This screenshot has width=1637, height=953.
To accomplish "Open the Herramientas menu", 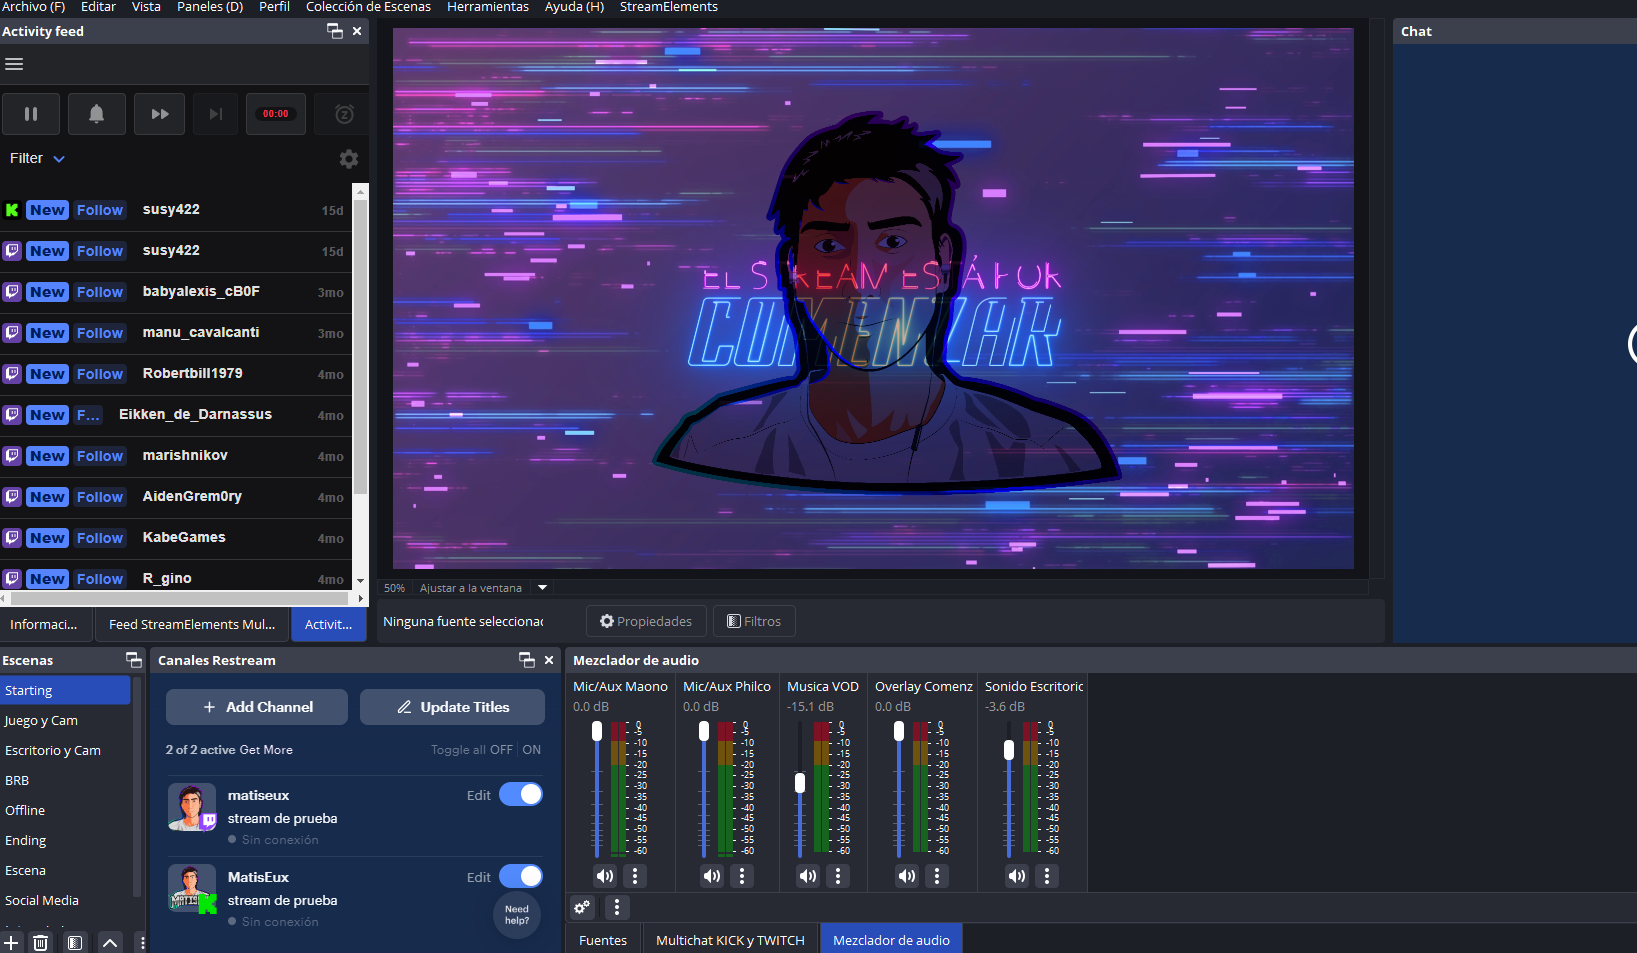I will coord(487,7).
